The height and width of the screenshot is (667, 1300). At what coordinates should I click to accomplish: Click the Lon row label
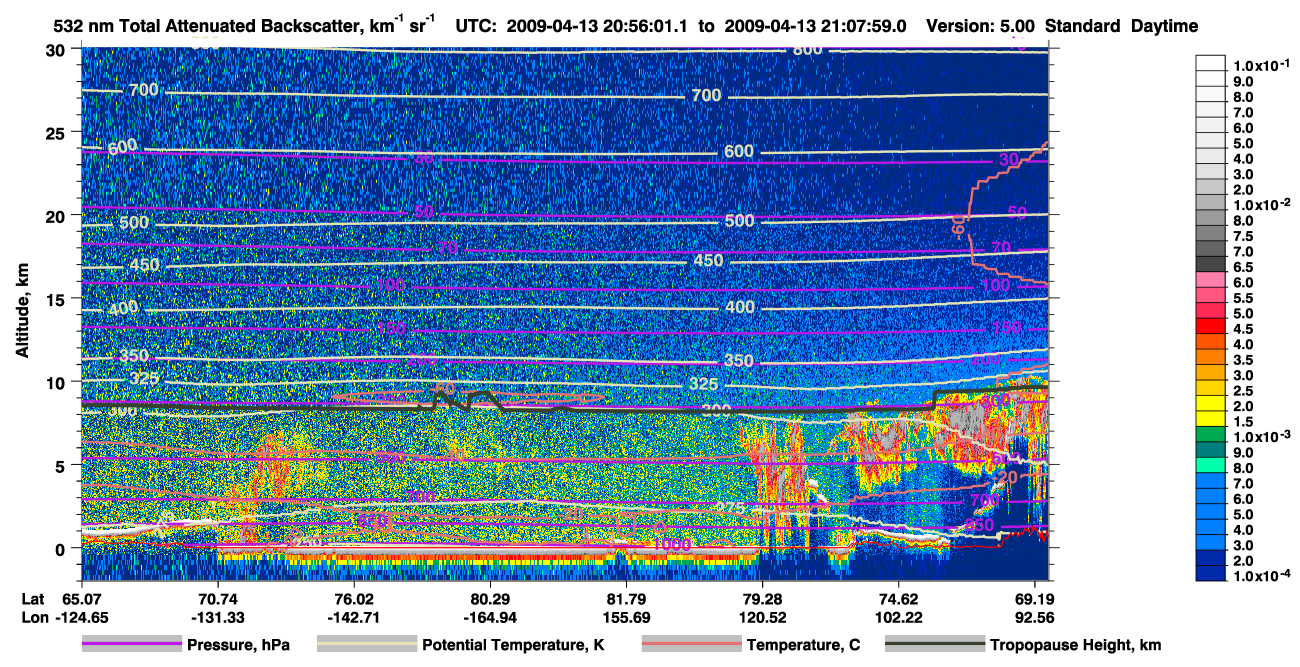pos(35,617)
